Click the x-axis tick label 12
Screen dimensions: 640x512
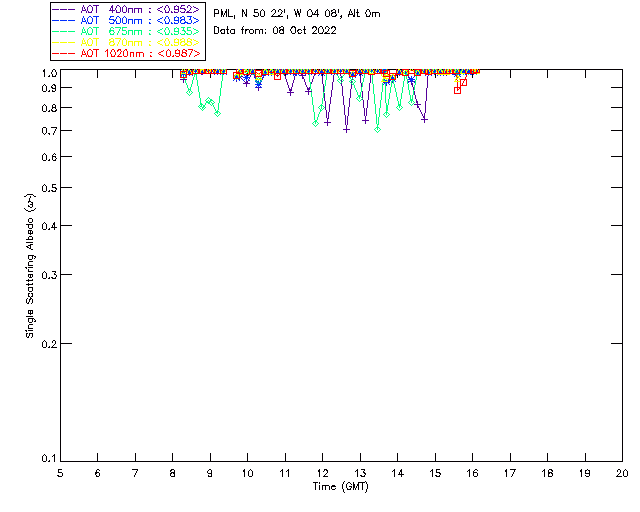322,473
